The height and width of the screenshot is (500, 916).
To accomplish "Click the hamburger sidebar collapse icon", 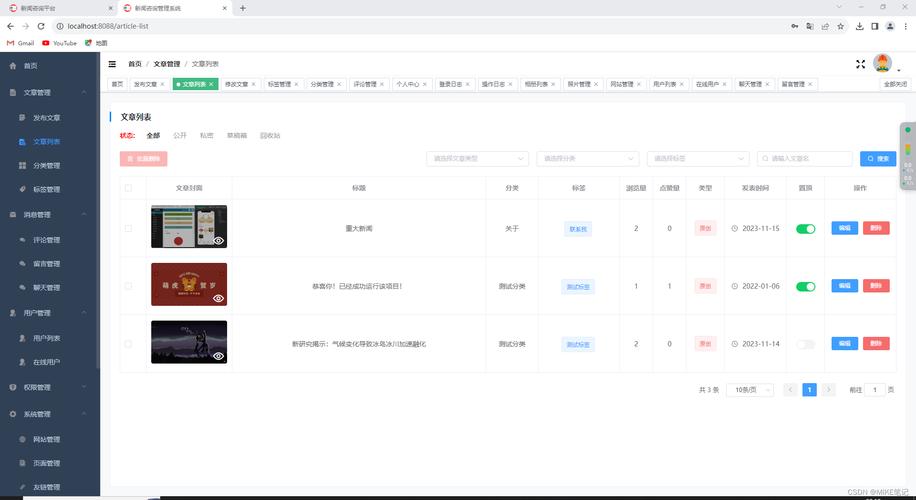I will [112, 64].
